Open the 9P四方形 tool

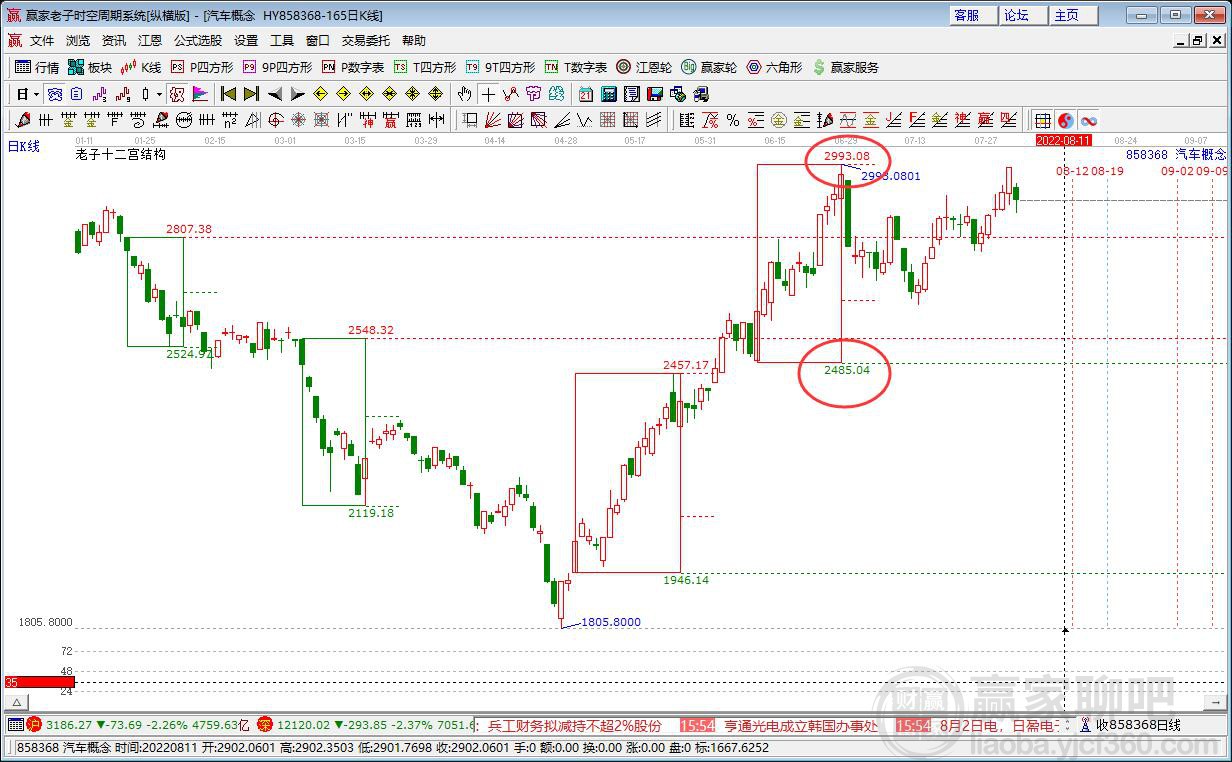pos(277,67)
